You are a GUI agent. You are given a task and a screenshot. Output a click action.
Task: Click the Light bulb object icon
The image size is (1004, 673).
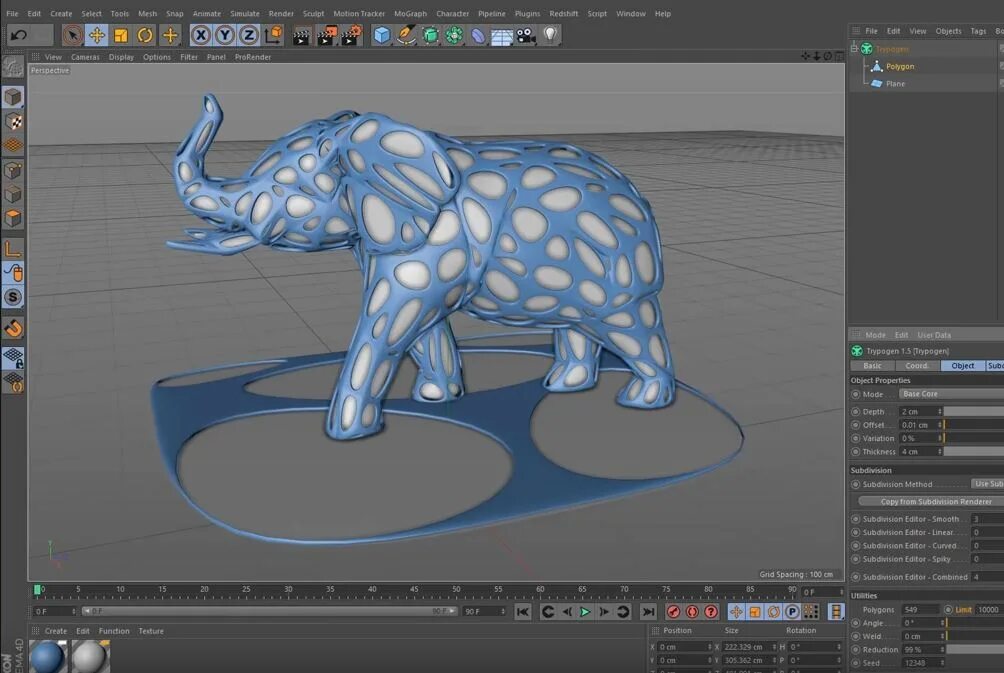[x=550, y=35]
